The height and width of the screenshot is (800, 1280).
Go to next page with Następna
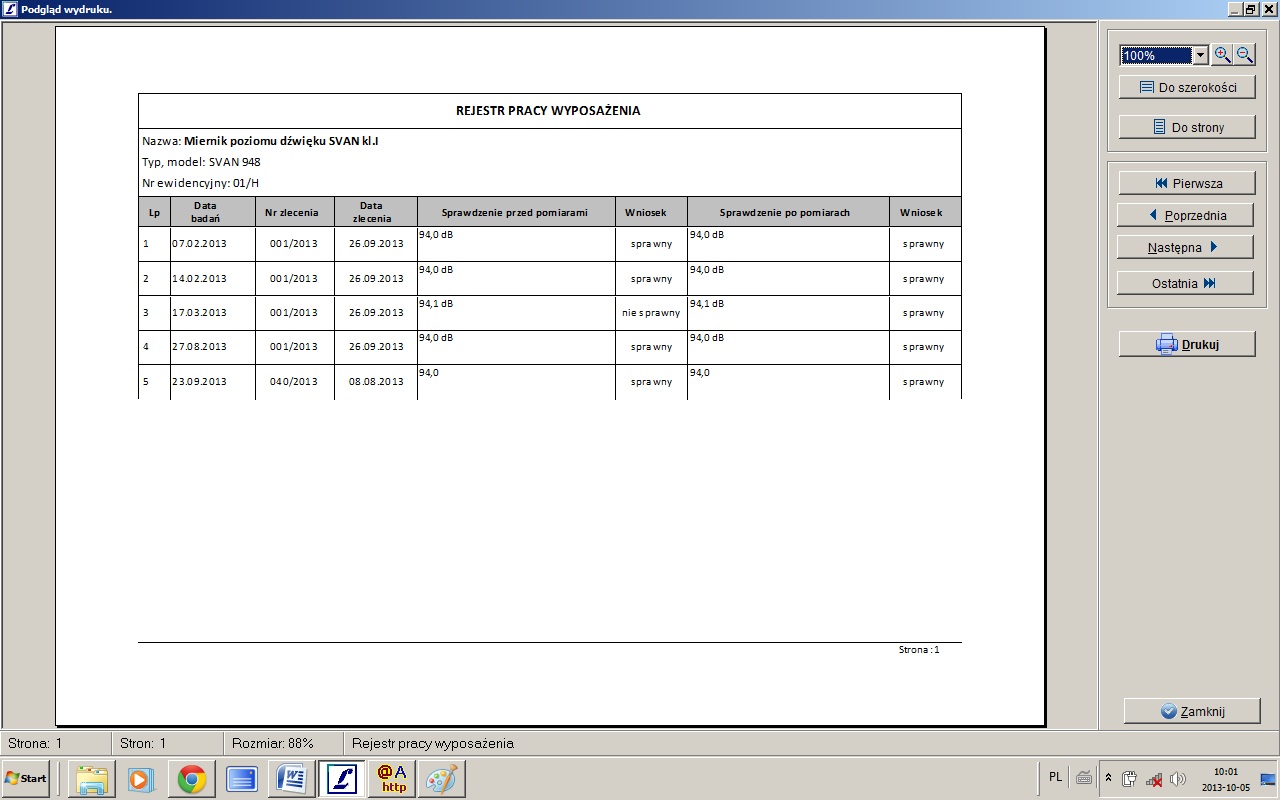[1185, 247]
